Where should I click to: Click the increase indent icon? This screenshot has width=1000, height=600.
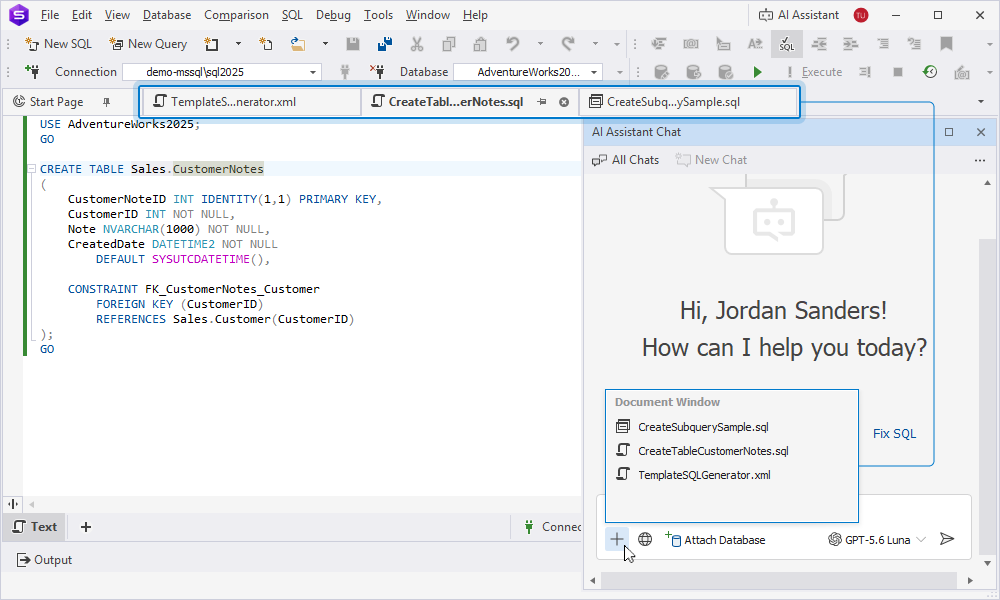tap(851, 44)
